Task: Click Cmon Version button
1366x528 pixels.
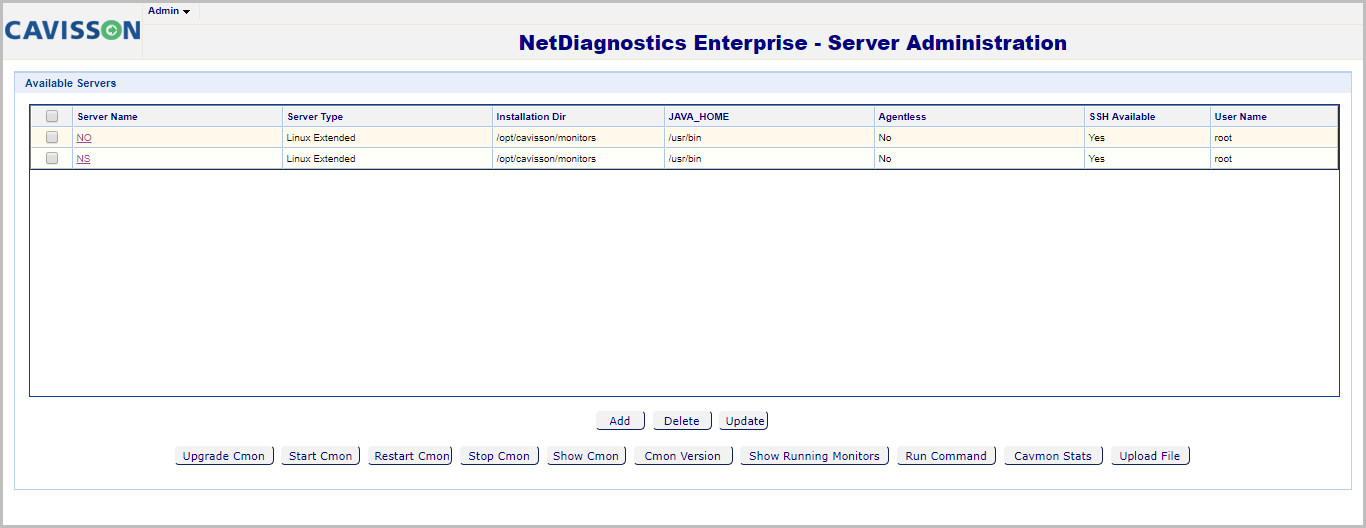Action: click(x=683, y=456)
